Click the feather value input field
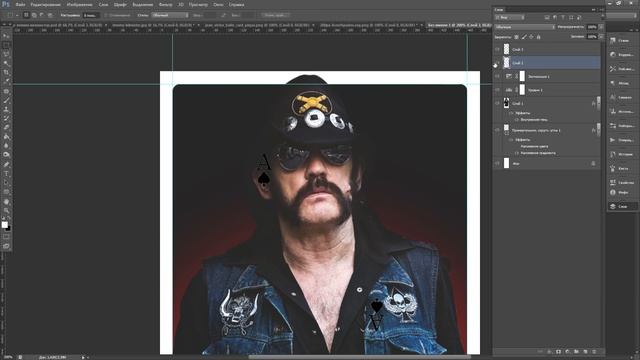This screenshot has height=360, width=640. (x=91, y=15)
